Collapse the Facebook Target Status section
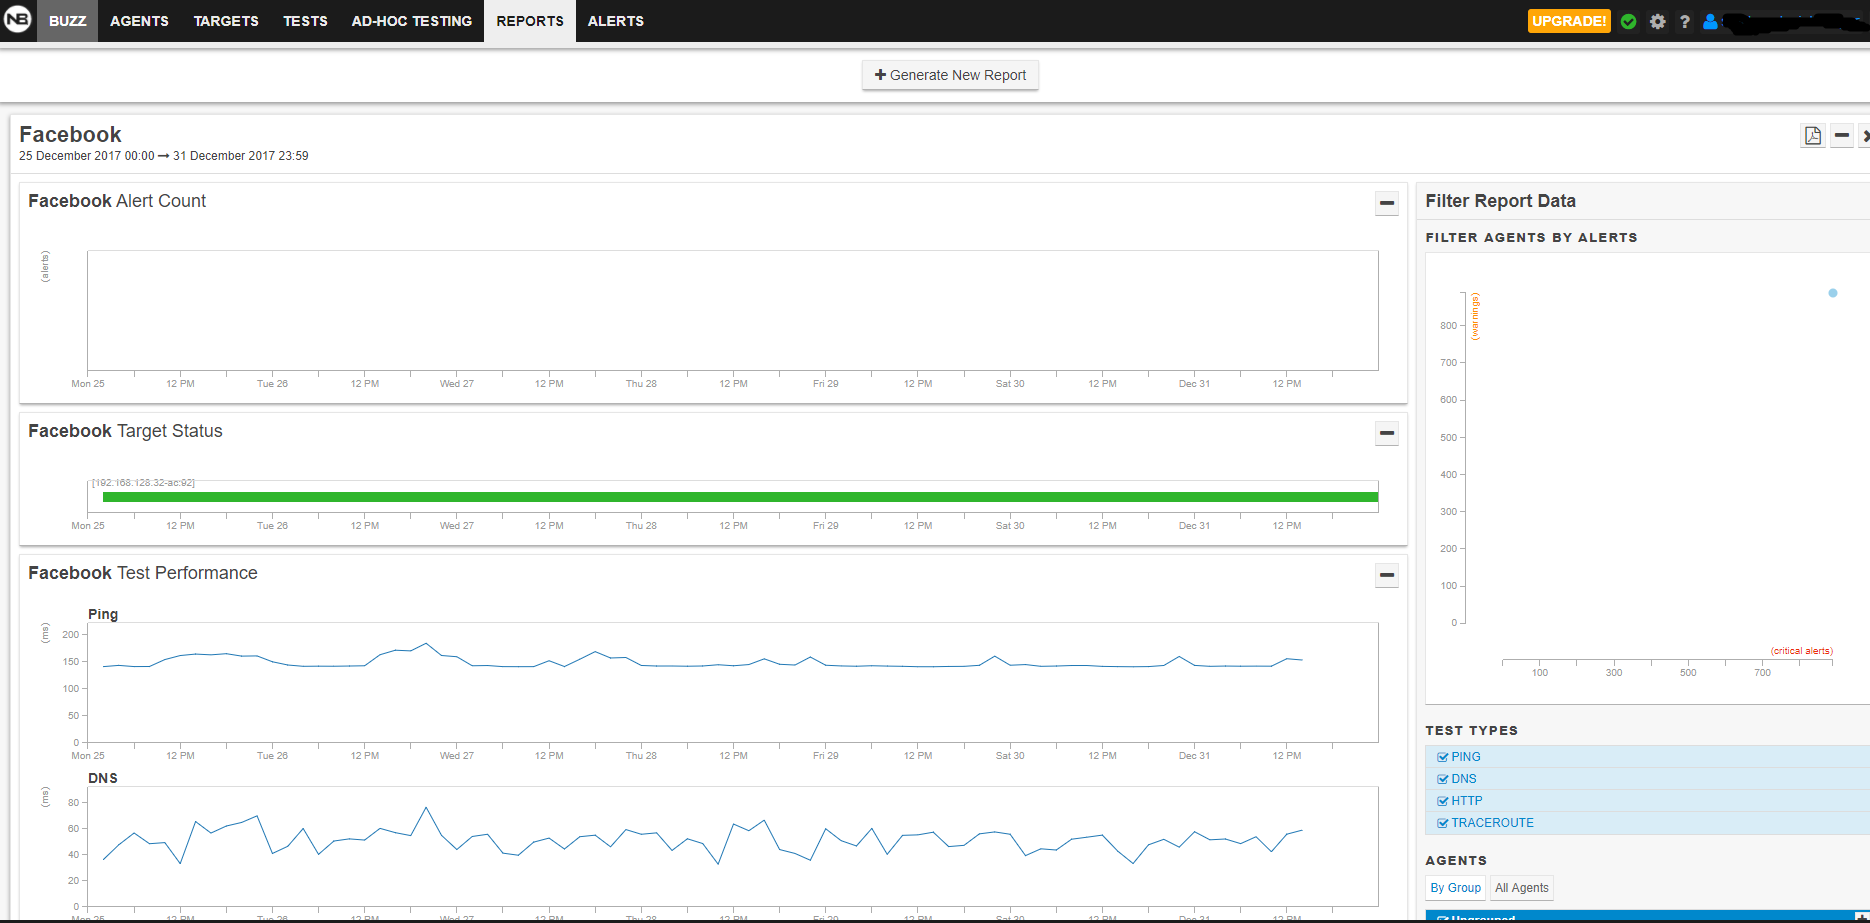 coord(1387,433)
